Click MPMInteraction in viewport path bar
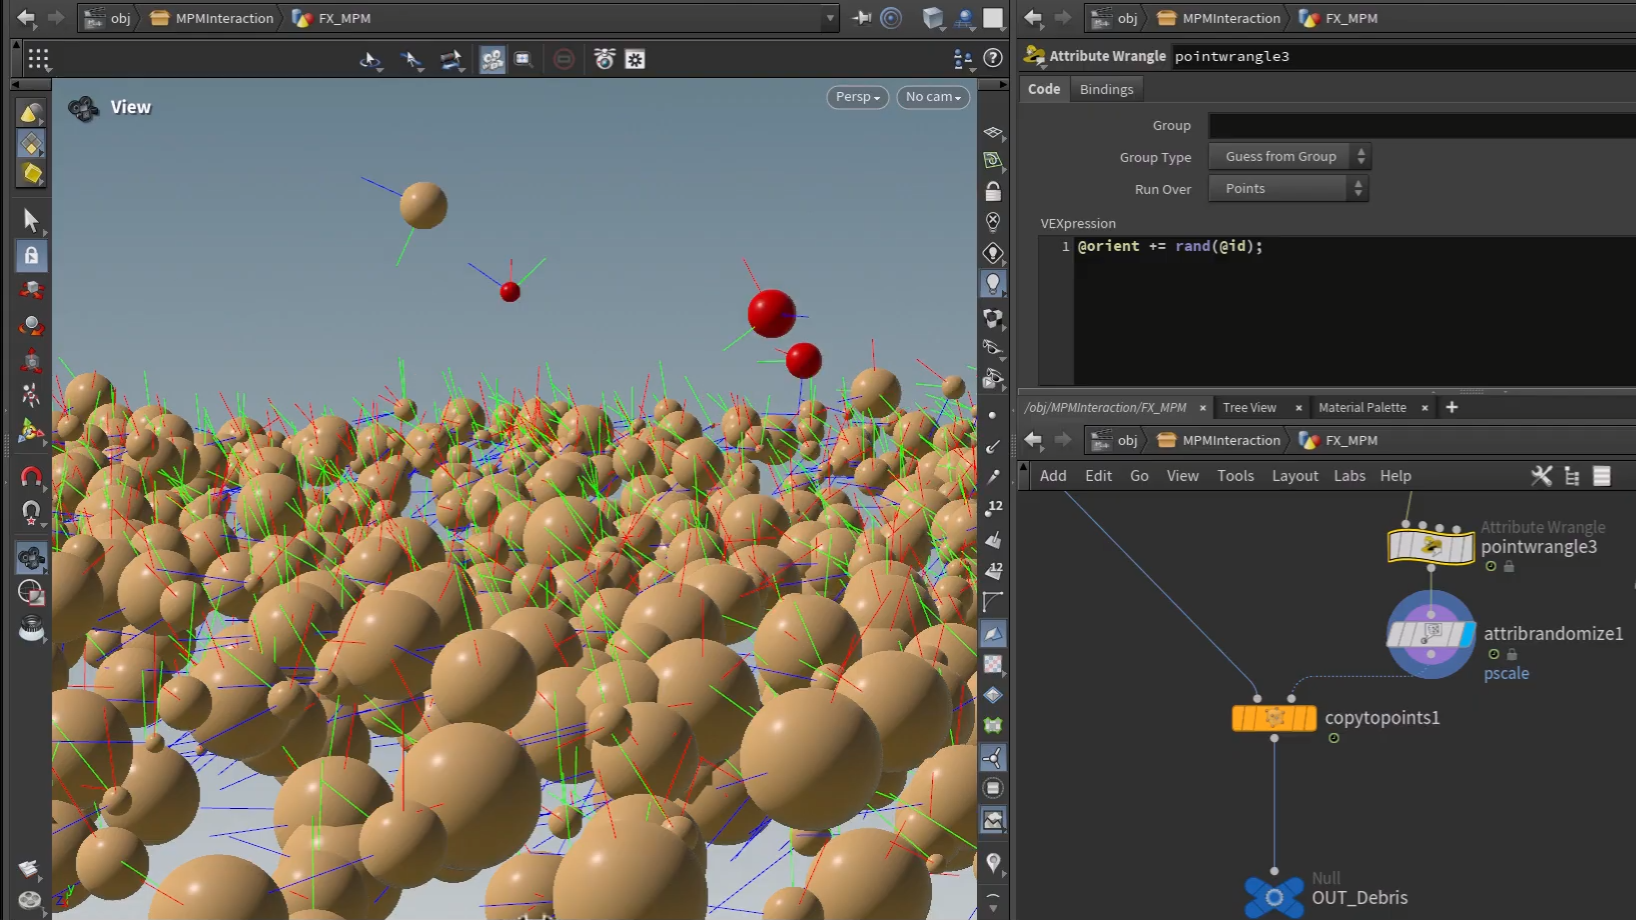This screenshot has height=920, width=1636. coord(224,18)
